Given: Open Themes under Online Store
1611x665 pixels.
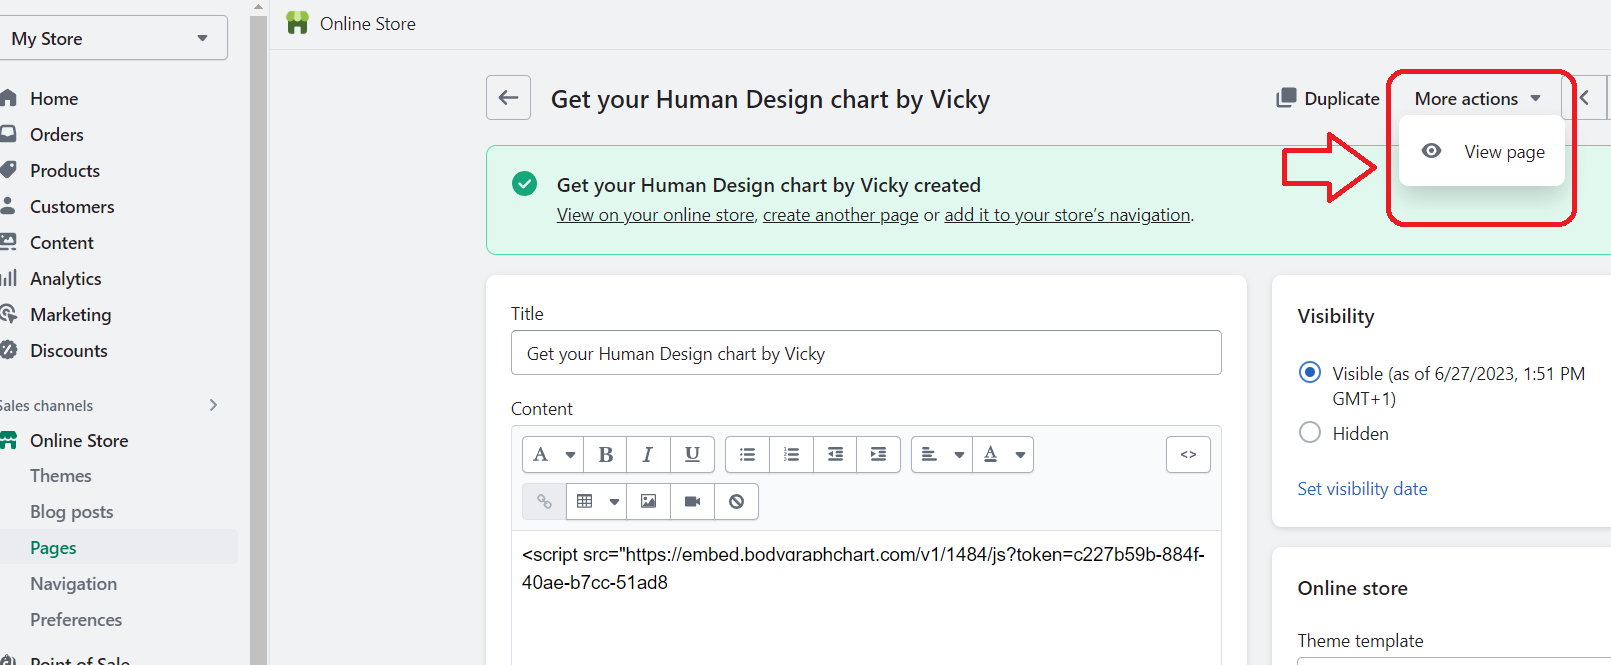Looking at the screenshot, I should pos(61,476).
